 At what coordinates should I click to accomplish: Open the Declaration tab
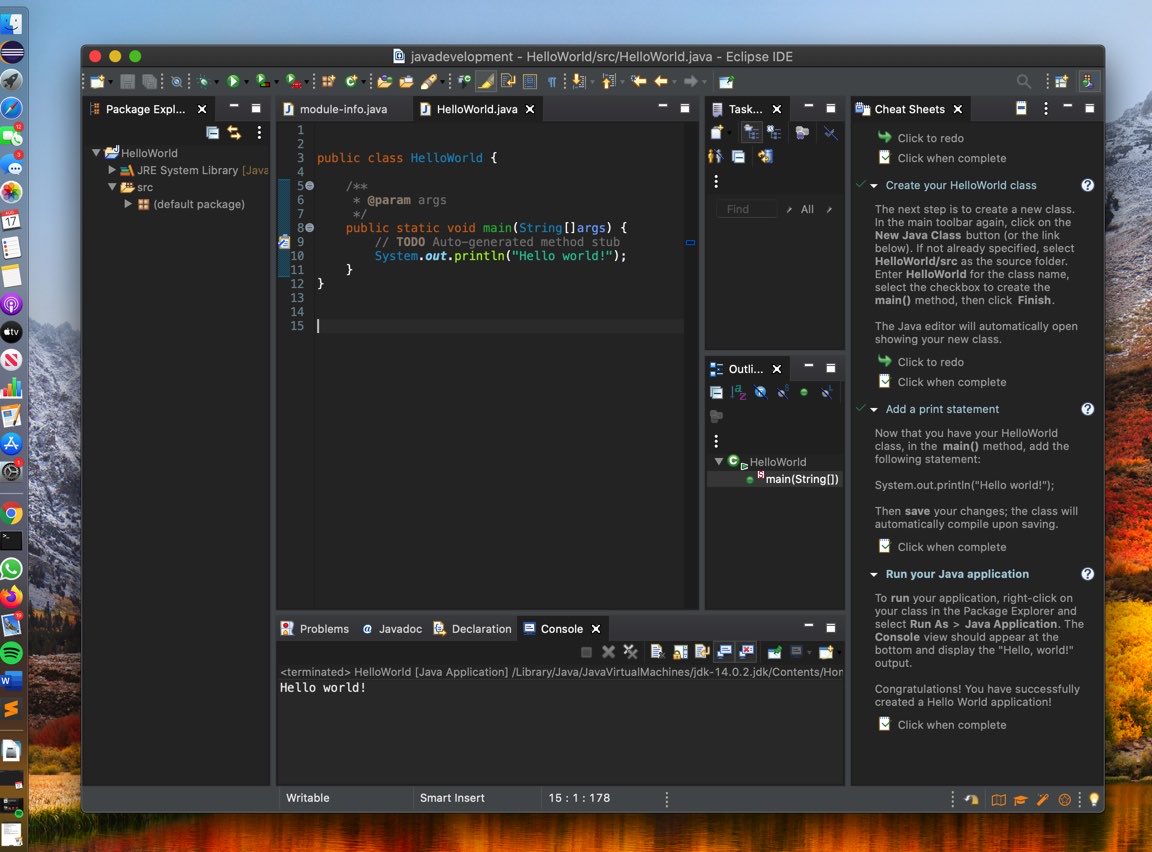(472, 629)
